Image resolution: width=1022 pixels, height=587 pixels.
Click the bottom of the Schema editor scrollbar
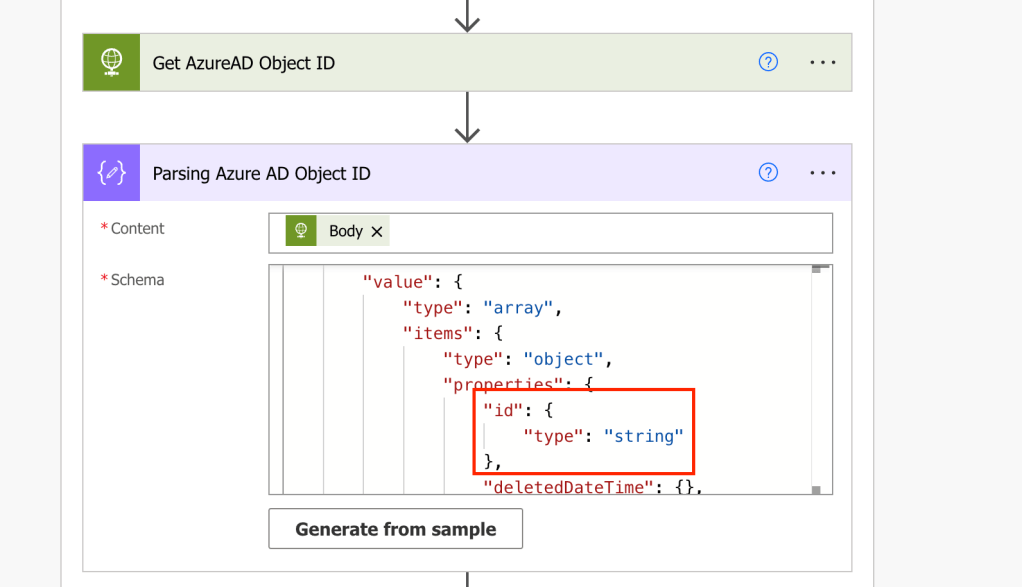(x=816, y=489)
